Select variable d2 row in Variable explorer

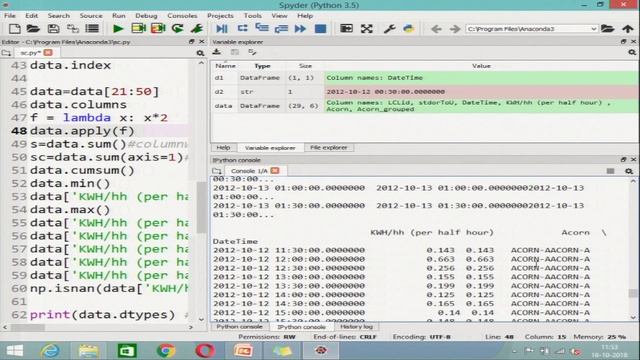[425, 91]
